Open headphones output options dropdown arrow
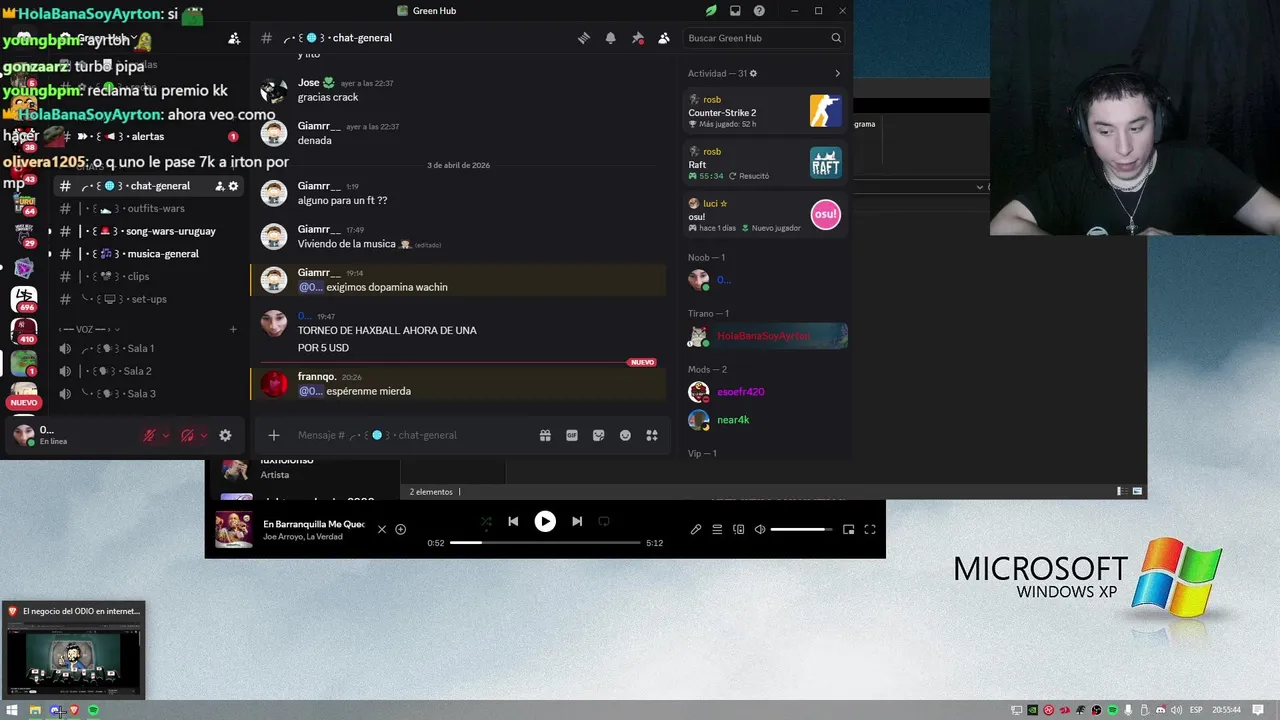The image size is (1280, 720). 204,435
